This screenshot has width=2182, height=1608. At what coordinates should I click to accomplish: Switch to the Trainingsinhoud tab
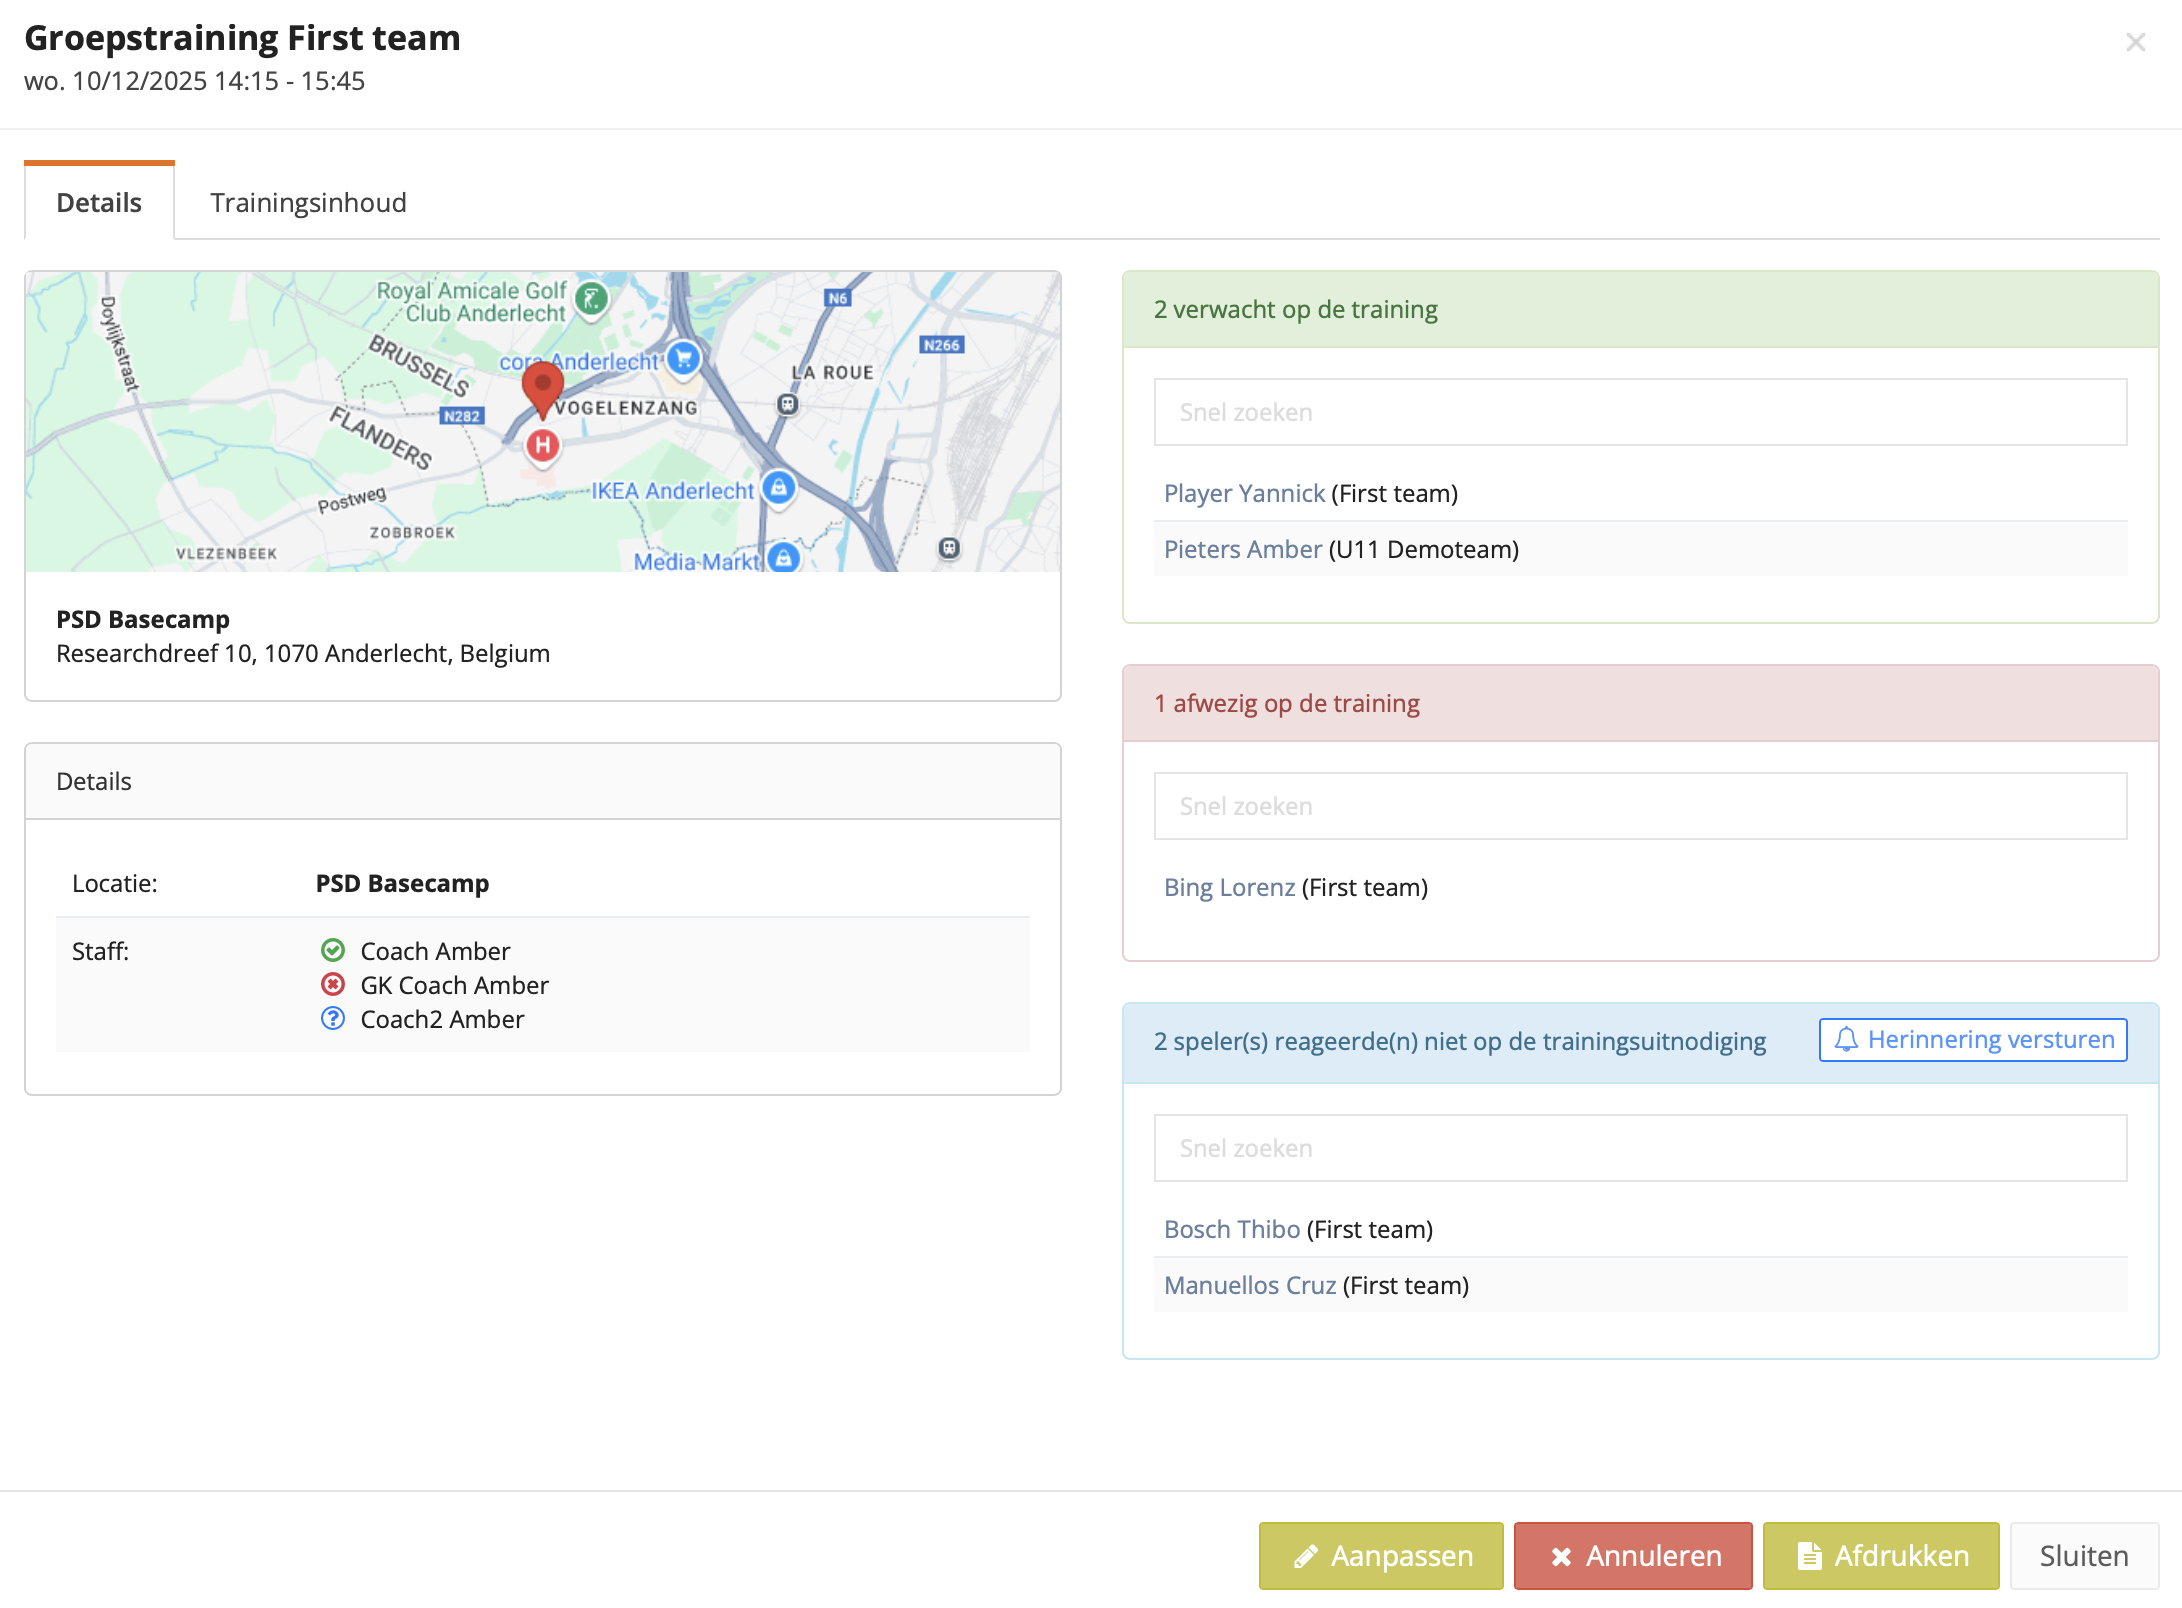point(308,203)
